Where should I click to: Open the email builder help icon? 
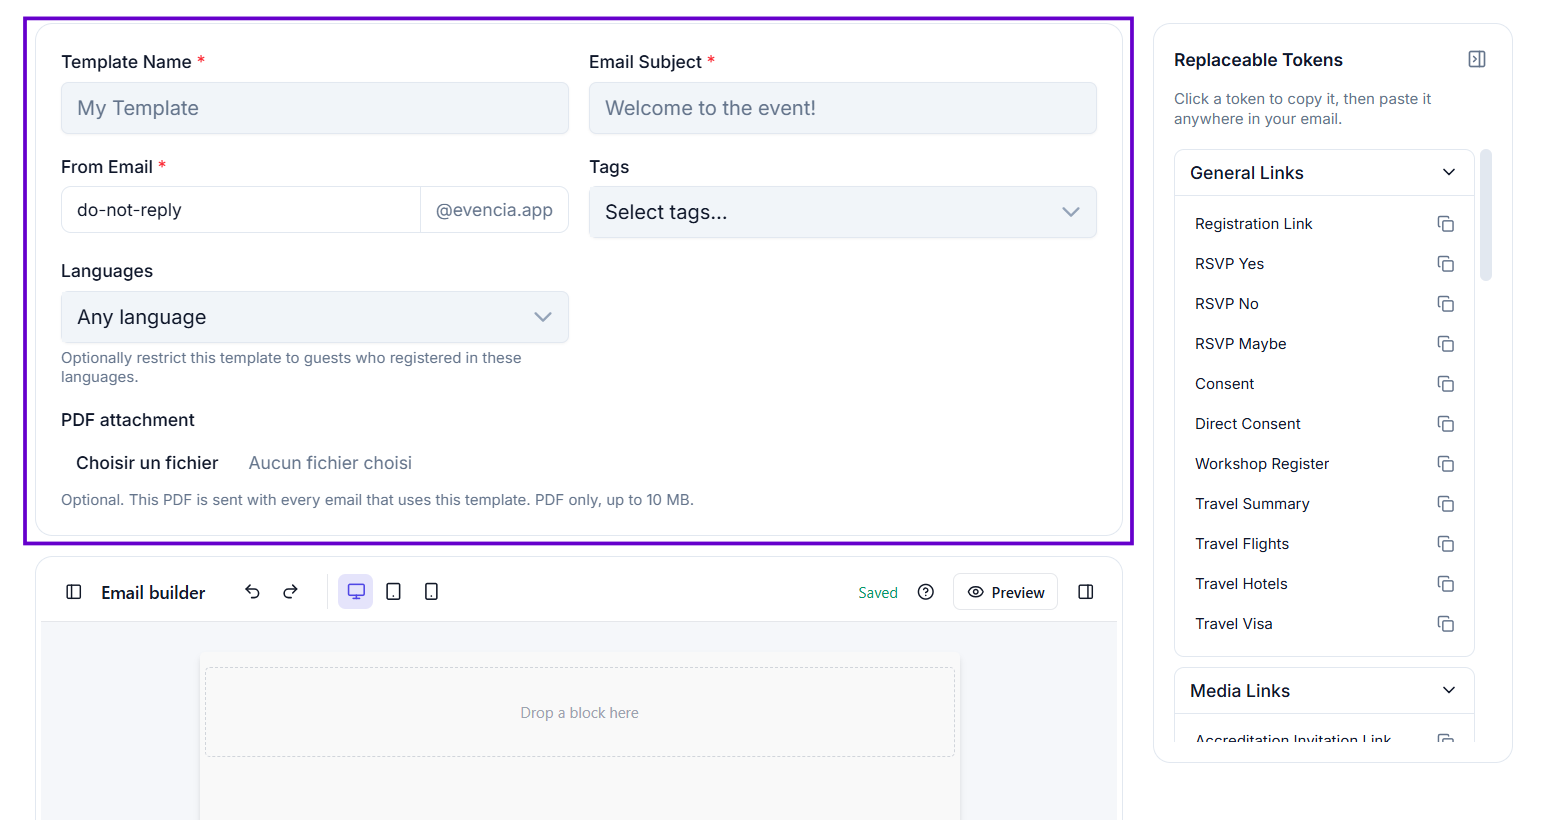click(x=926, y=592)
